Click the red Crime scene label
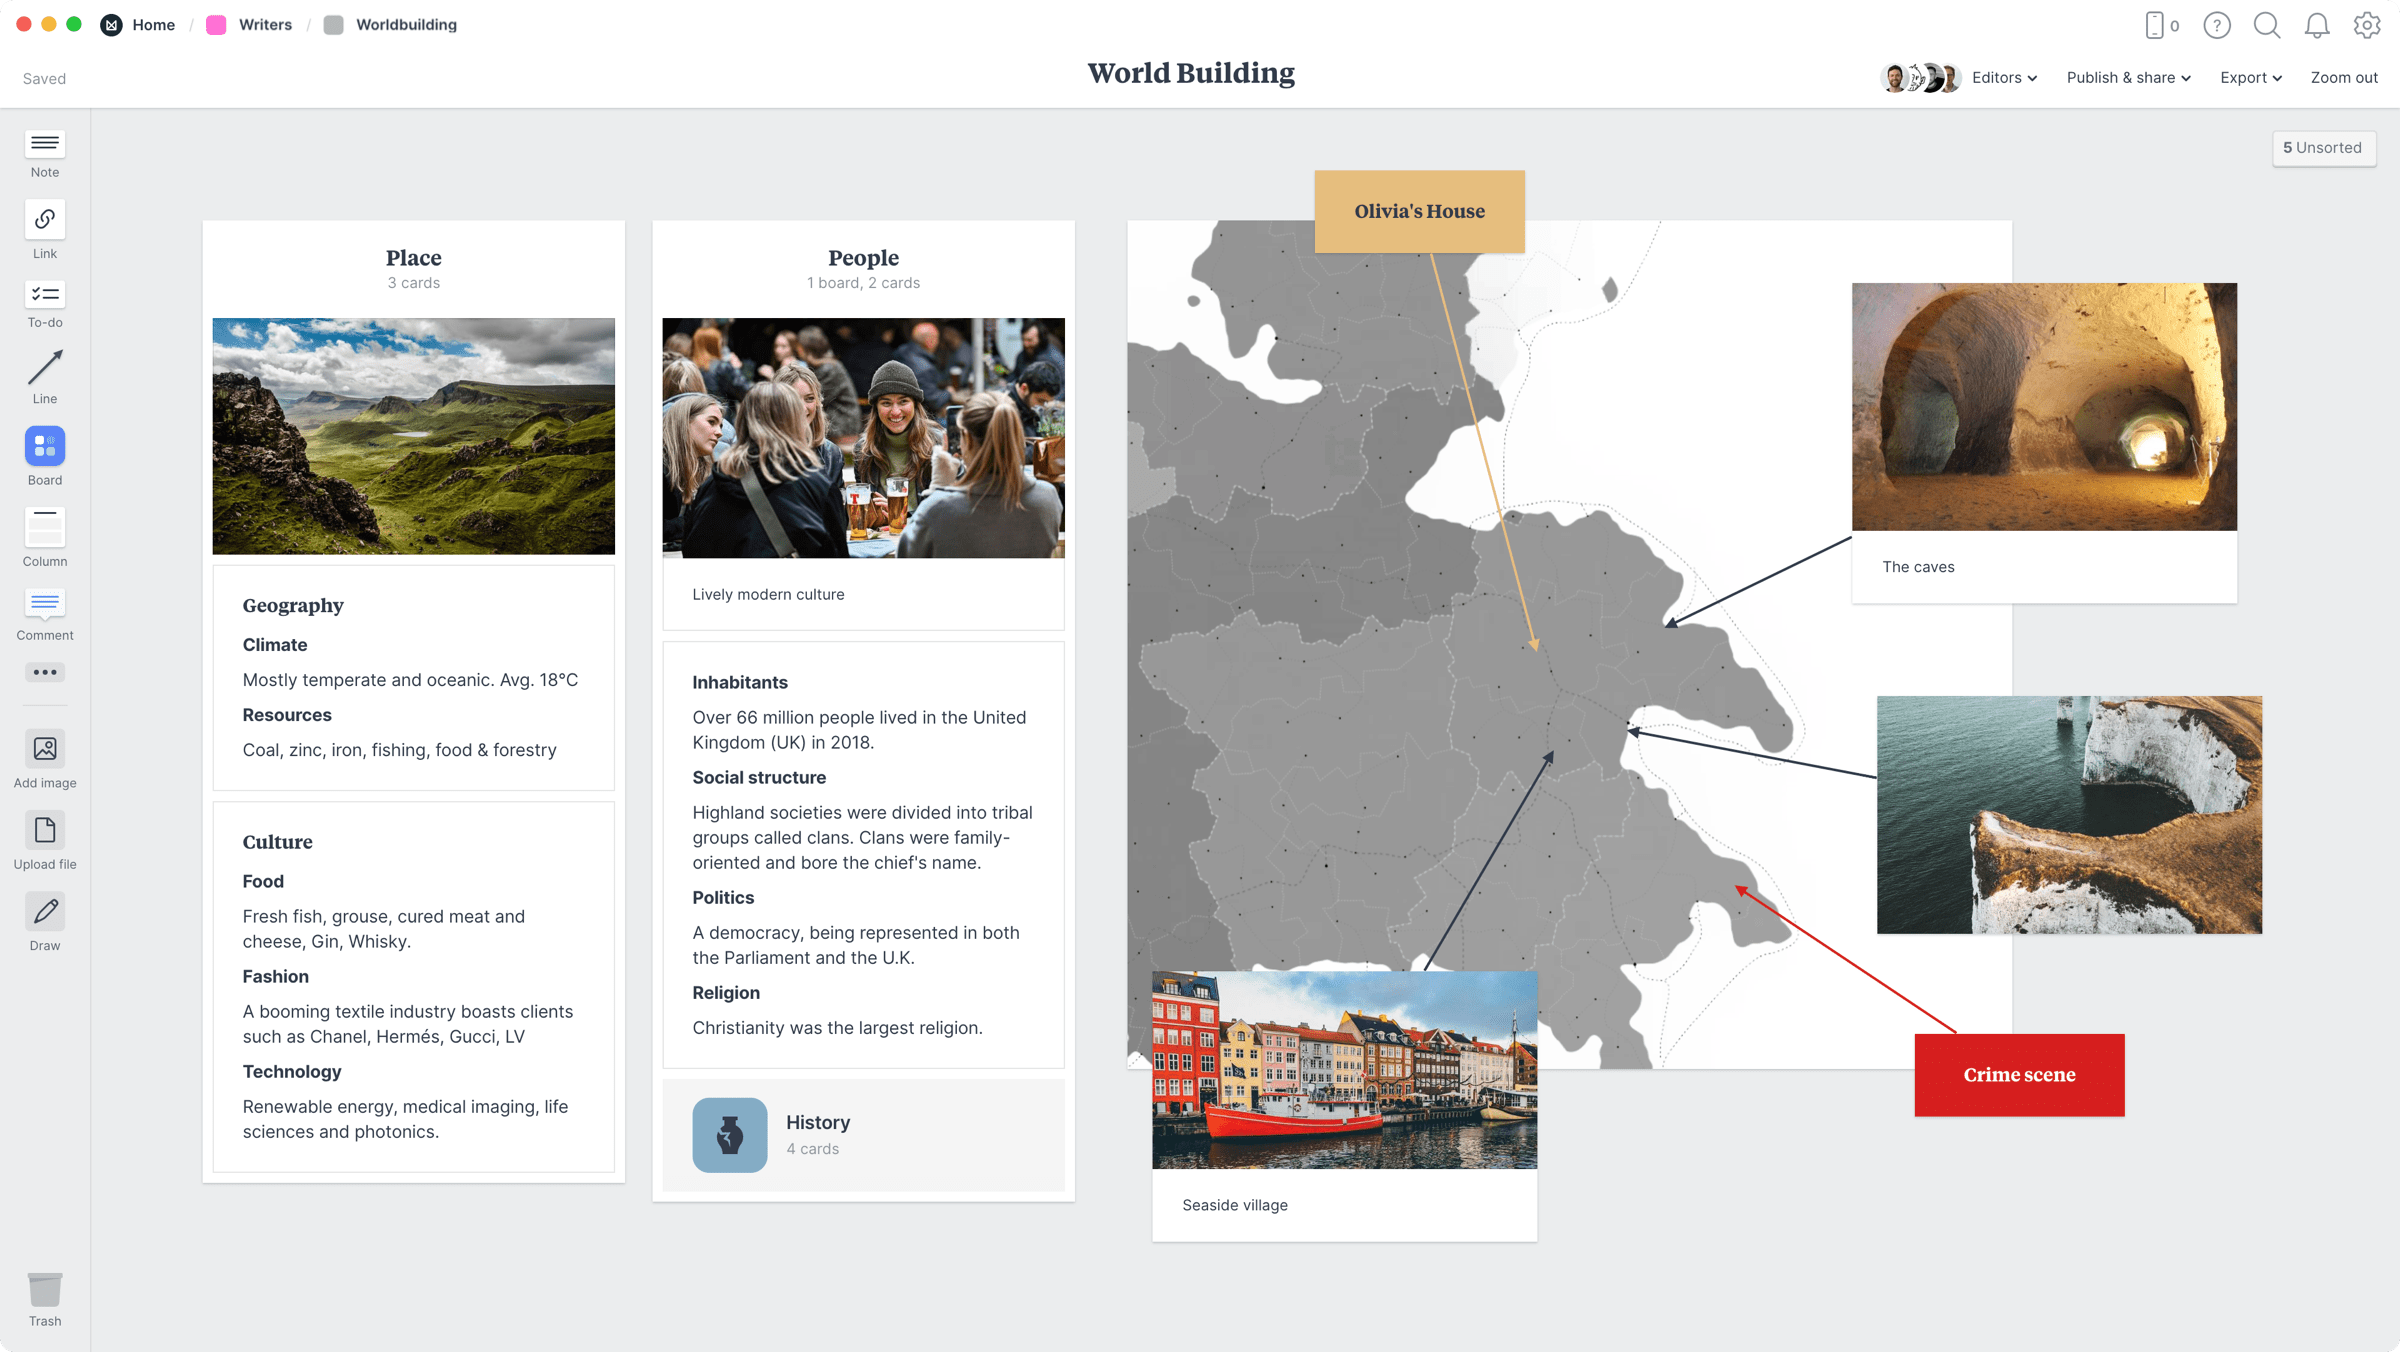Image resolution: width=2400 pixels, height=1352 pixels. click(2019, 1075)
